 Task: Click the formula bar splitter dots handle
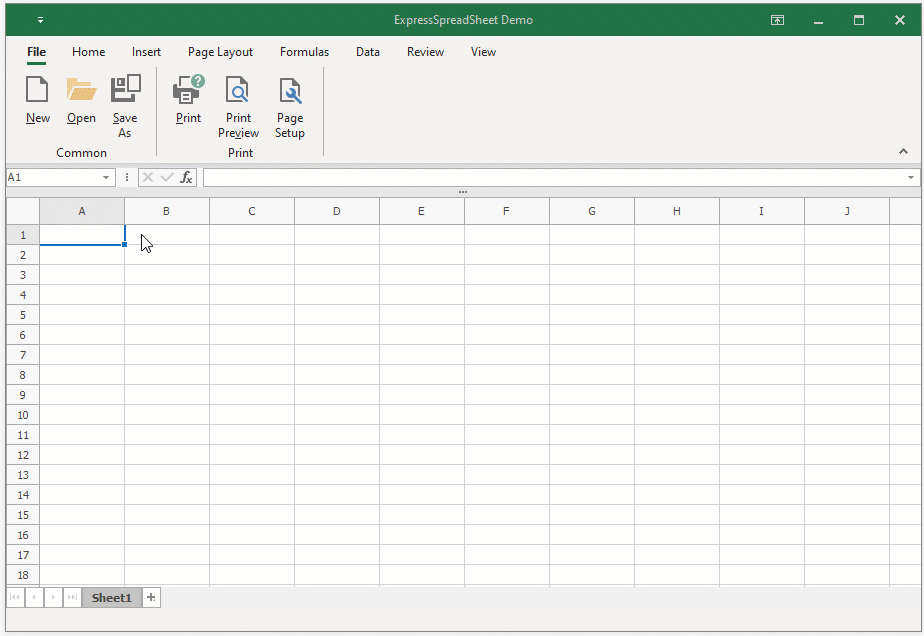pyautogui.click(x=463, y=192)
